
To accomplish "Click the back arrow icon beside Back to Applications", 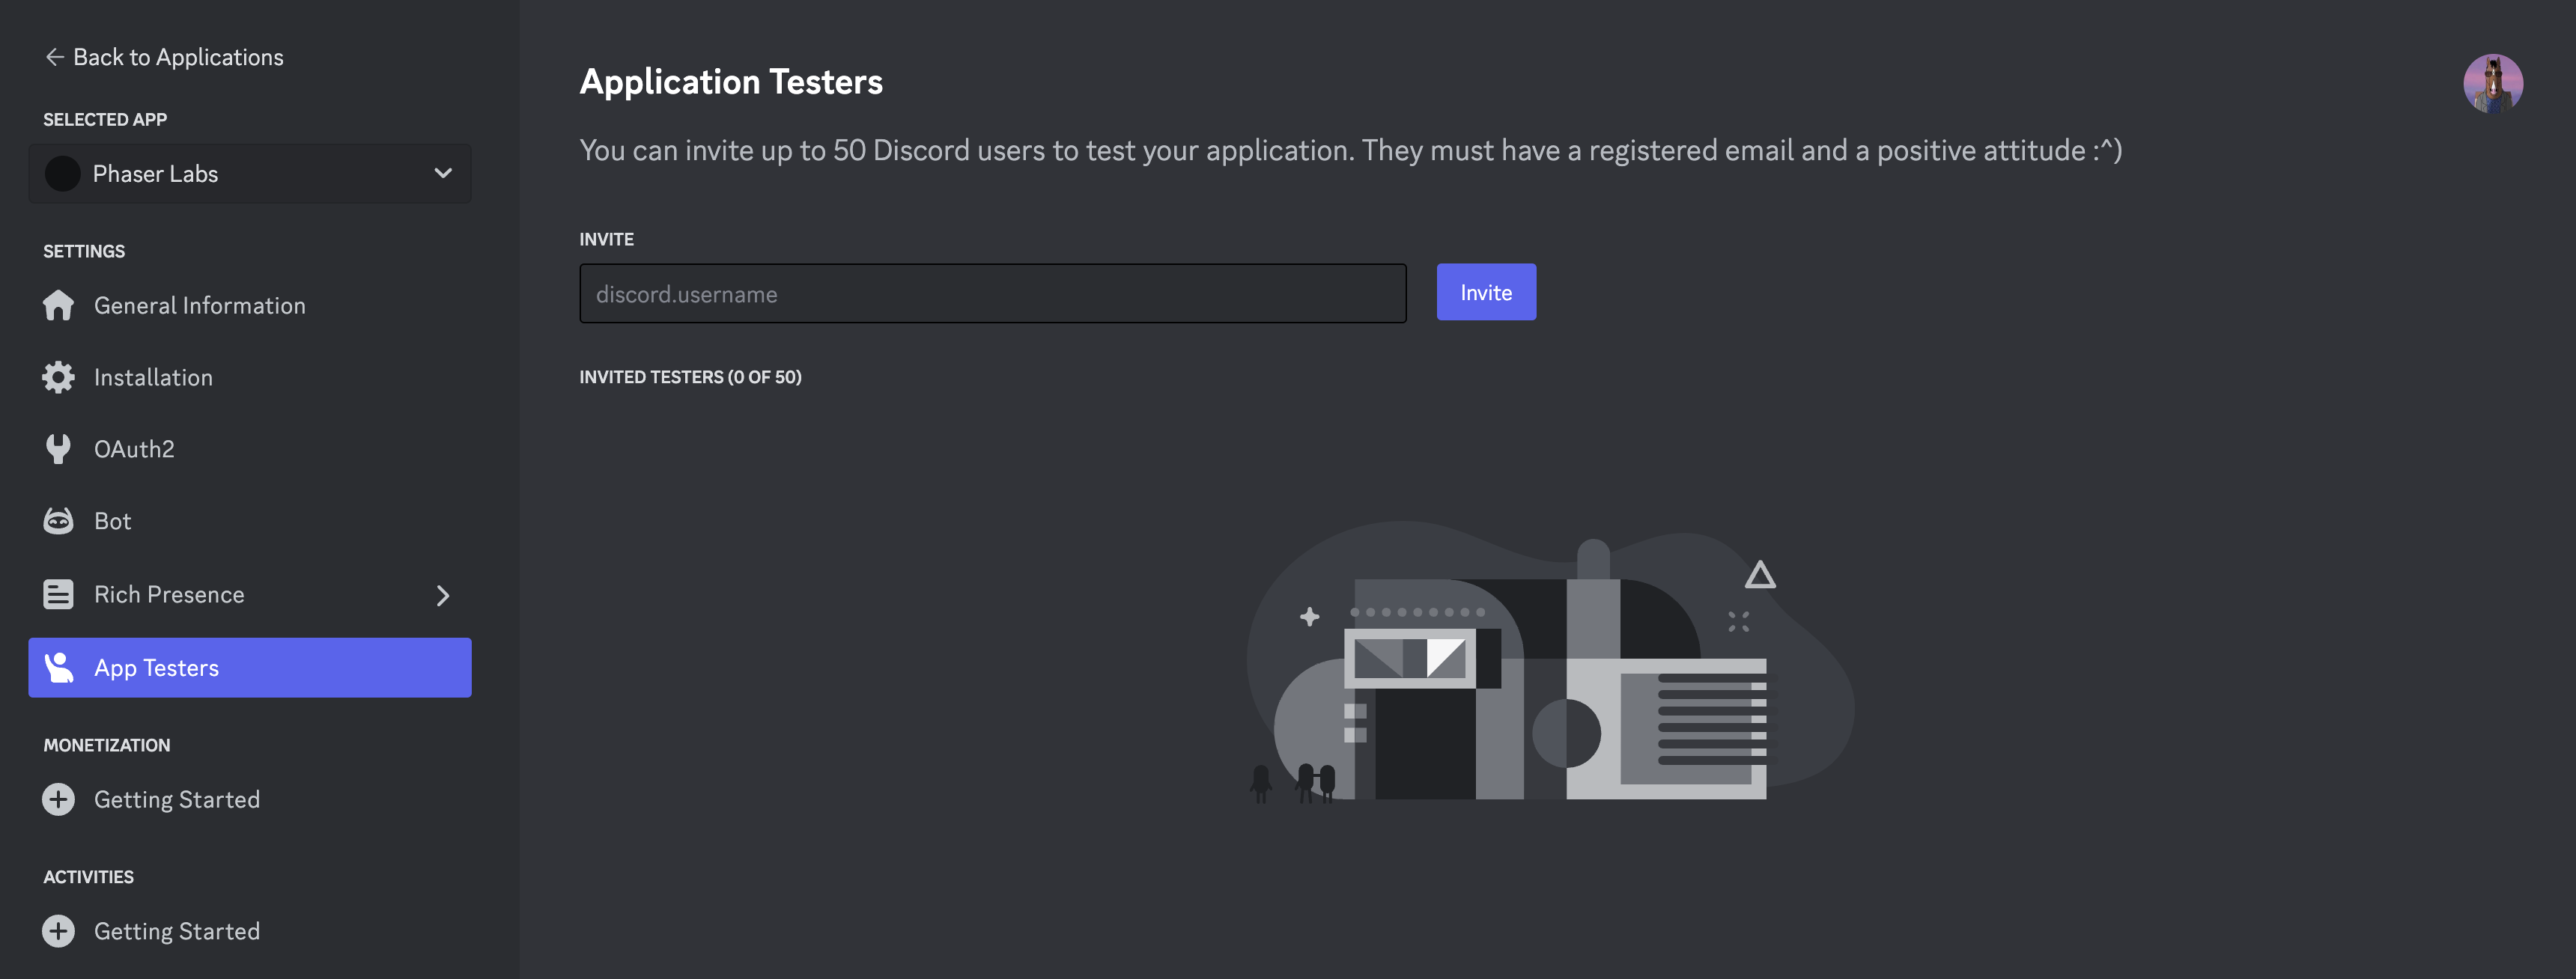I will pos(55,57).
